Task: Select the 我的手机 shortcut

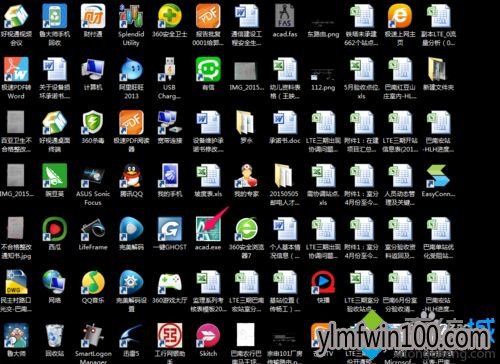Action: click(170, 181)
